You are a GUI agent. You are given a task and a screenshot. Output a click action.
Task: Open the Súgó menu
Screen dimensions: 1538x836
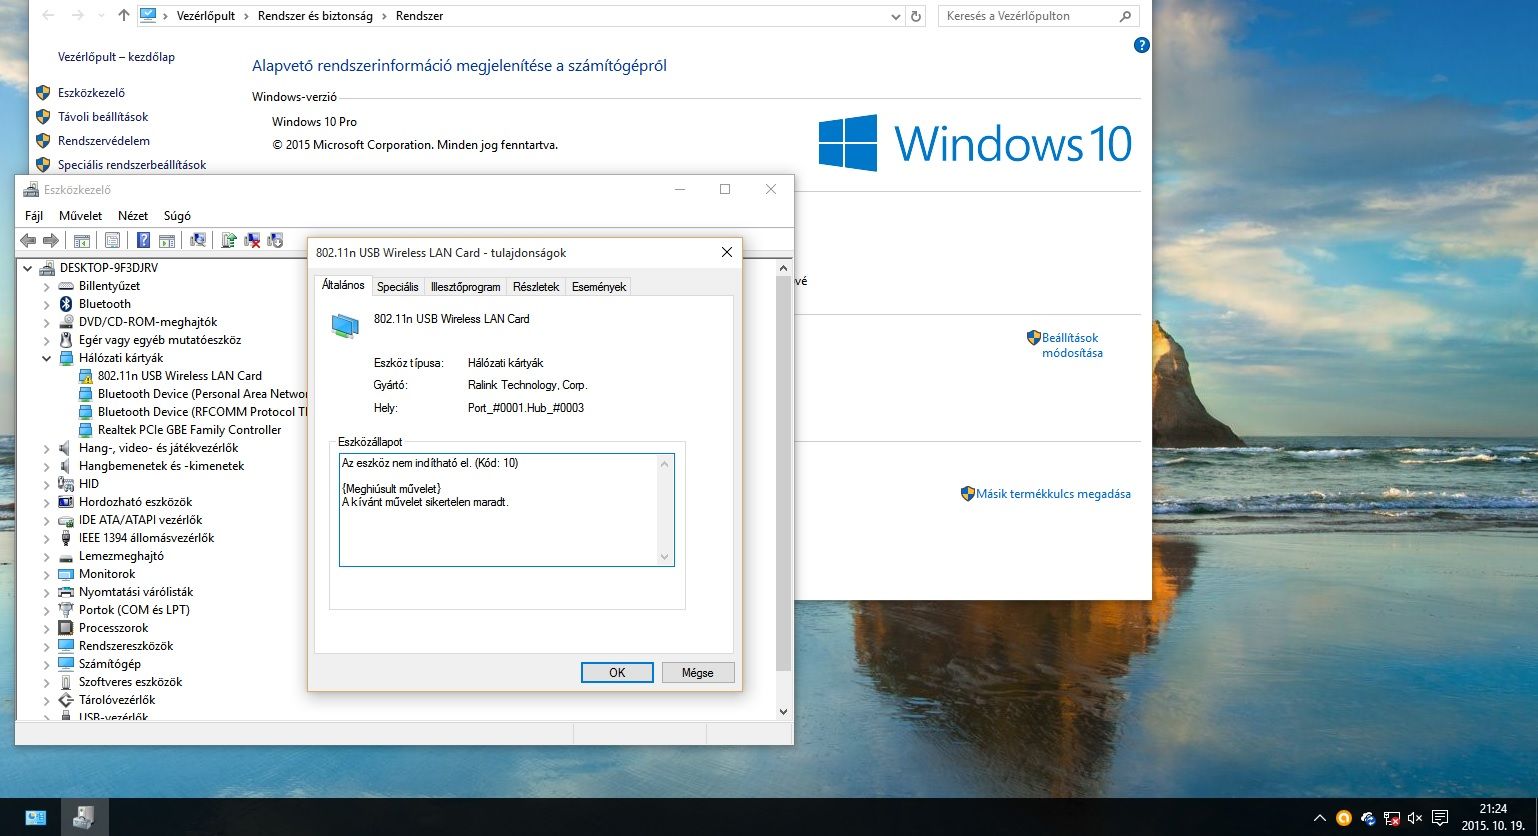[x=177, y=216]
